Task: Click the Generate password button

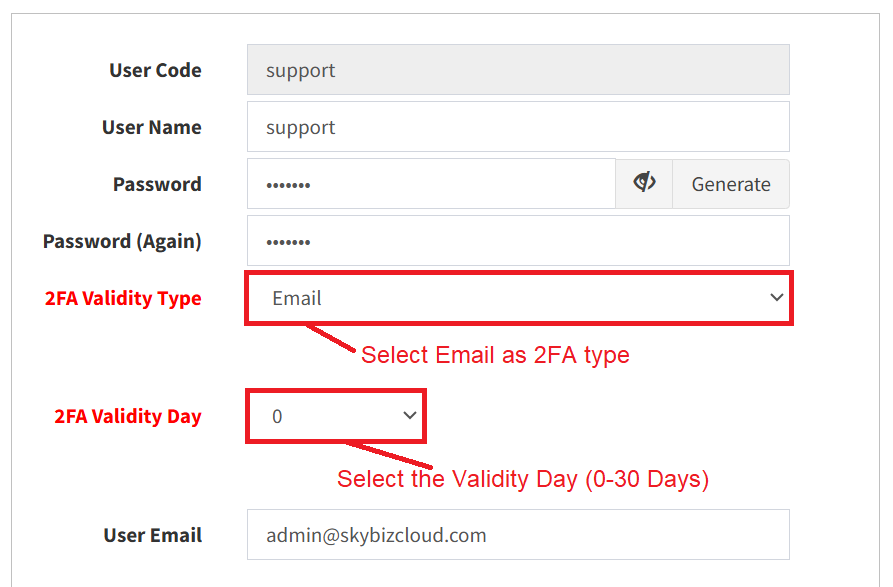Action: pyautogui.click(x=731, y=184)
